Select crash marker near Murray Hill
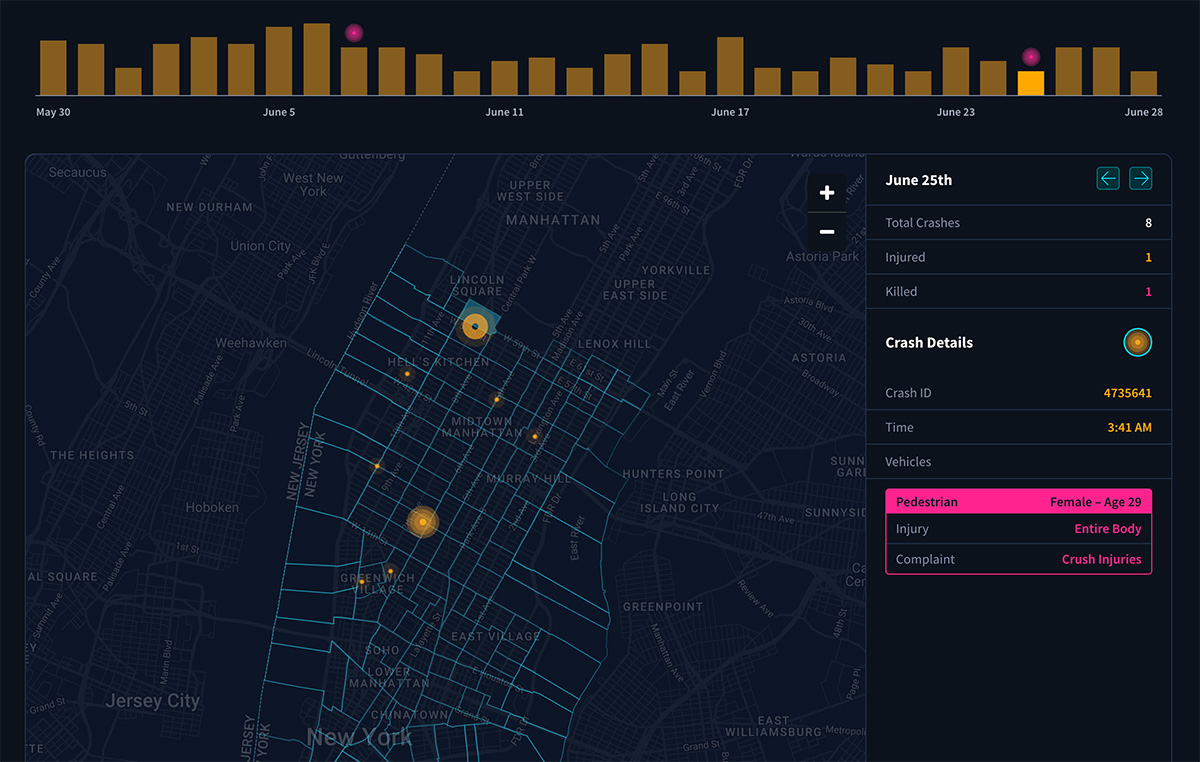This screenshot has width=1200, height=762. pos(535,436)
